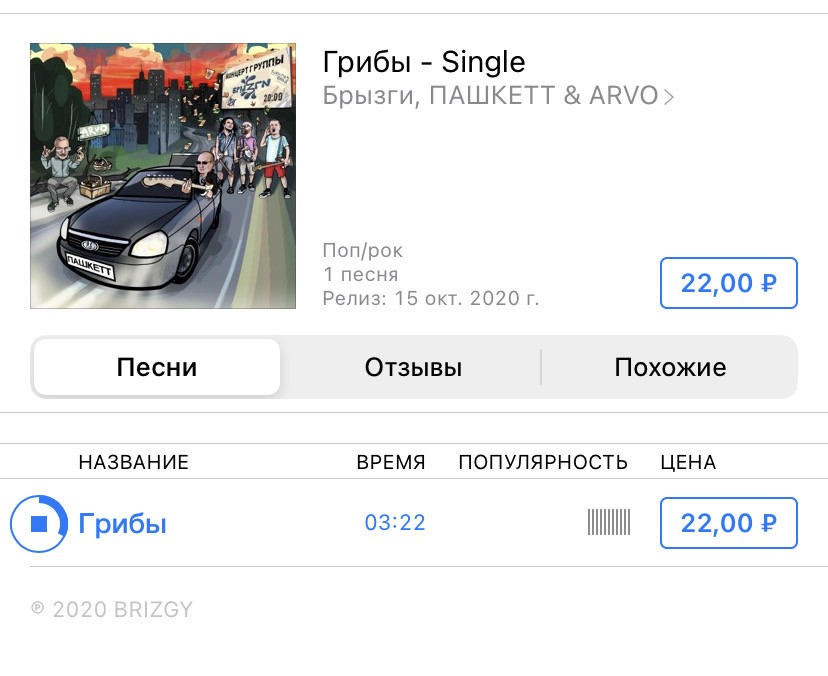Click the 03:22 track duration
Image resolution: width=828 pixels, height=676 pixels.
(x=395, y=523)
